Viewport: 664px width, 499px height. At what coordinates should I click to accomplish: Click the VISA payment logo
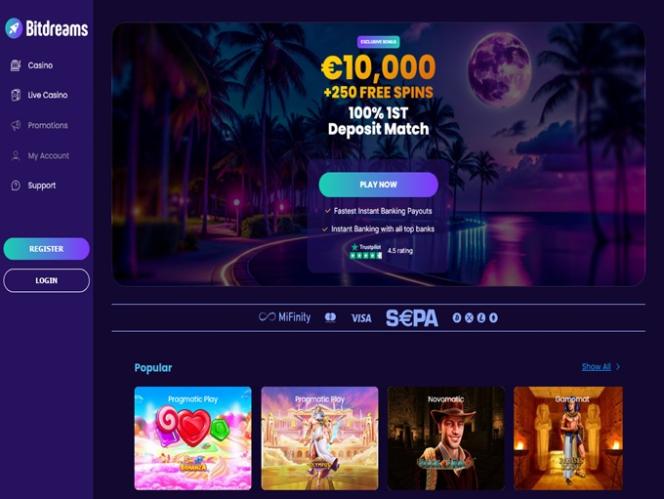361,318
